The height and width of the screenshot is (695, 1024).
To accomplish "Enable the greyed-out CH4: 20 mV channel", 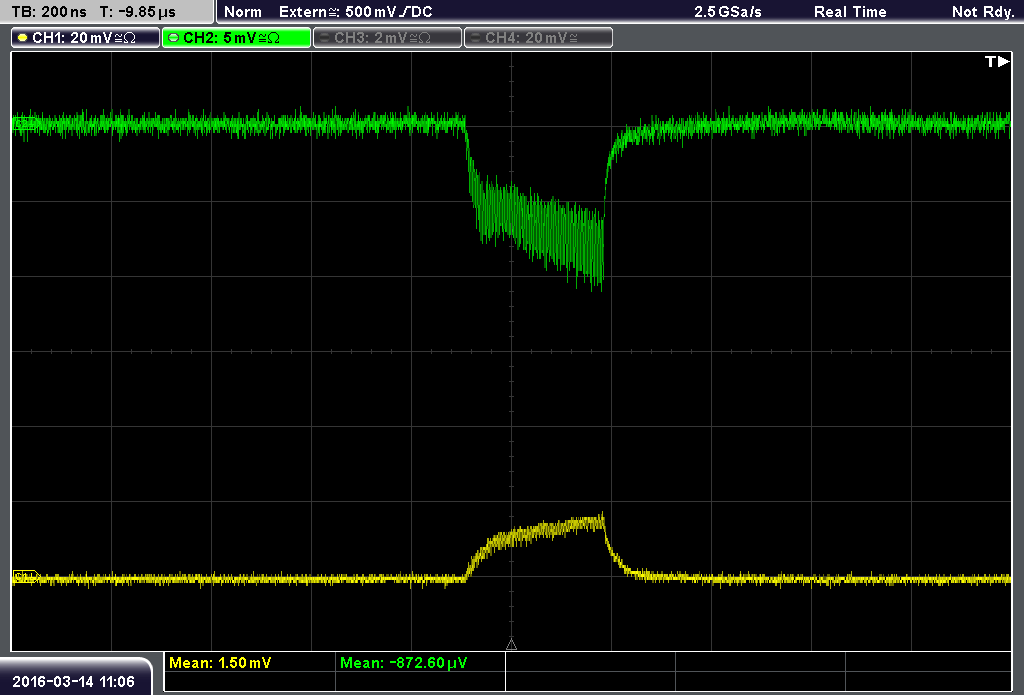I will [x=538, y=38].
